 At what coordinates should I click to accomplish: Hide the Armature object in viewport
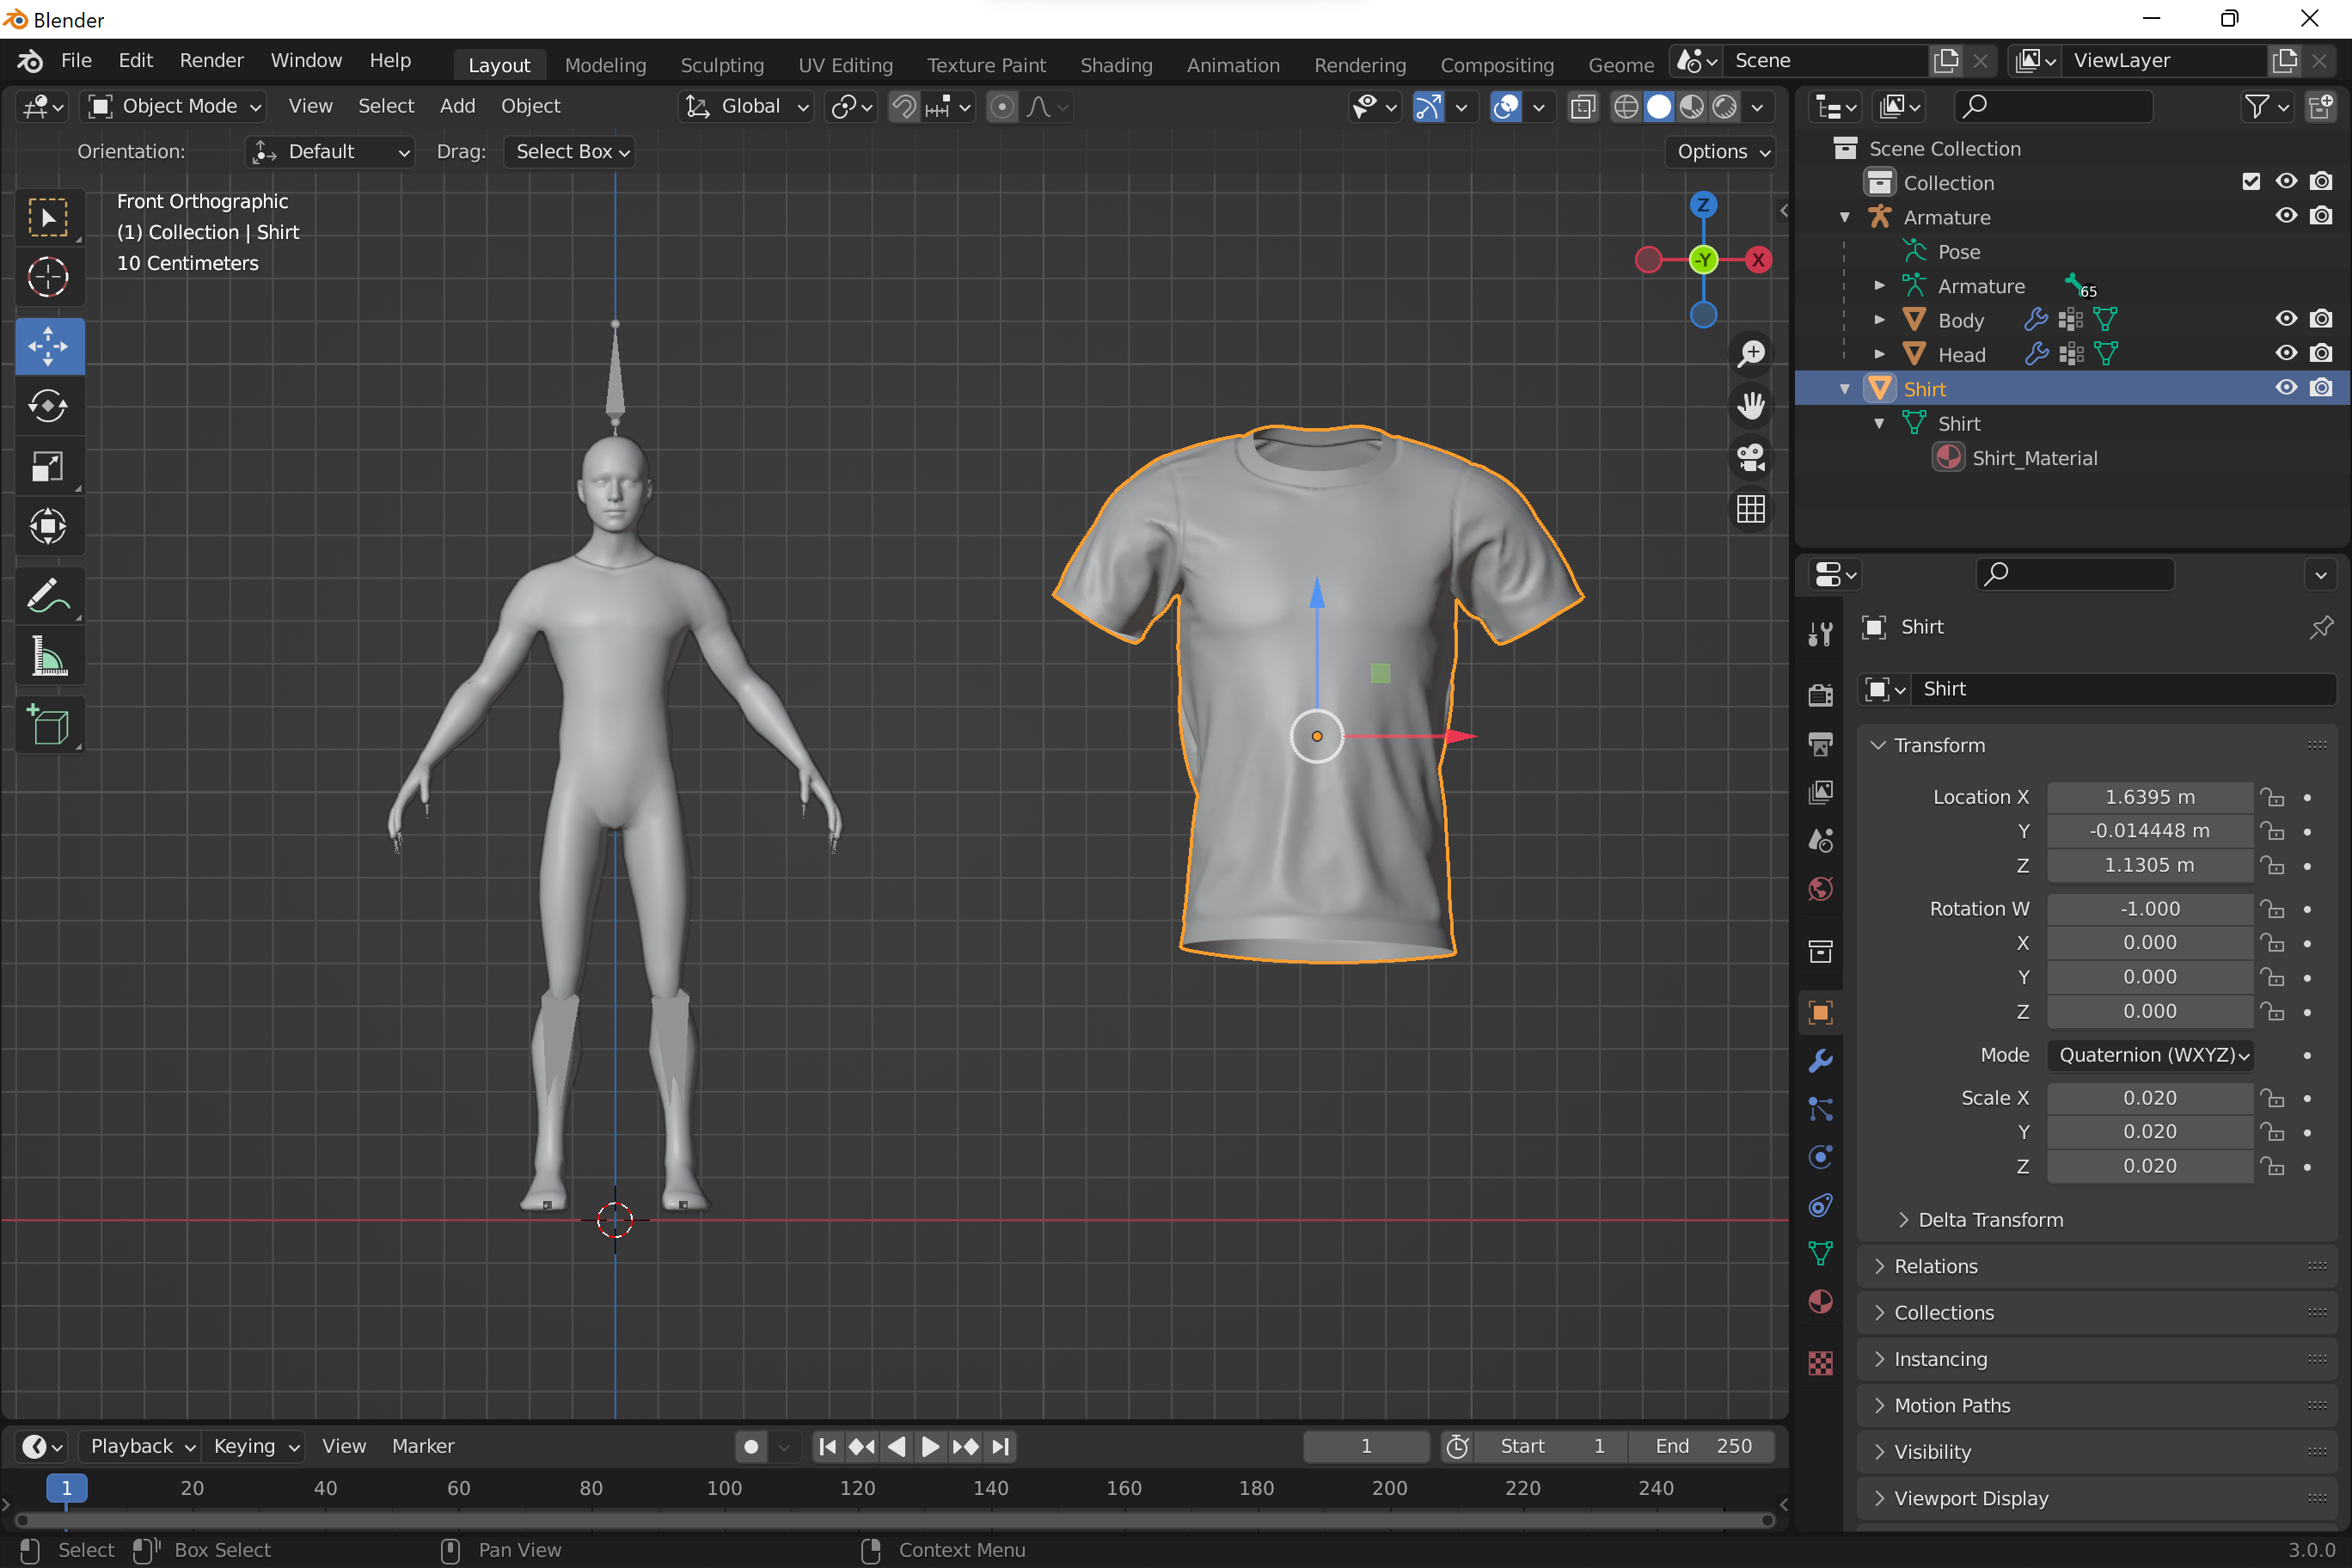[2286, 216]
